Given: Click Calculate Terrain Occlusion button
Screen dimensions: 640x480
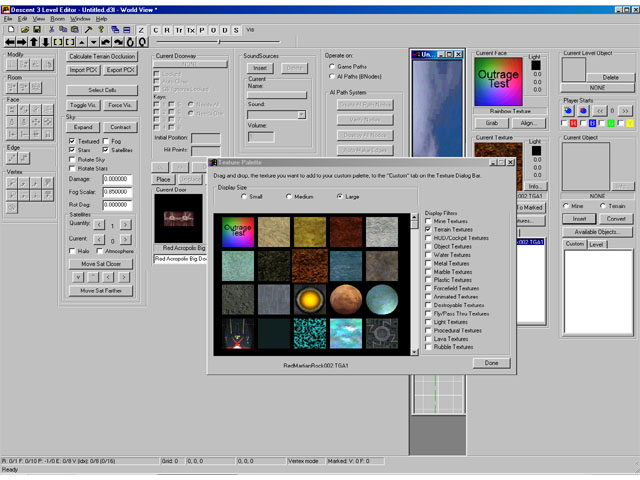Looking at the screenshot, I should pos(102,56).
